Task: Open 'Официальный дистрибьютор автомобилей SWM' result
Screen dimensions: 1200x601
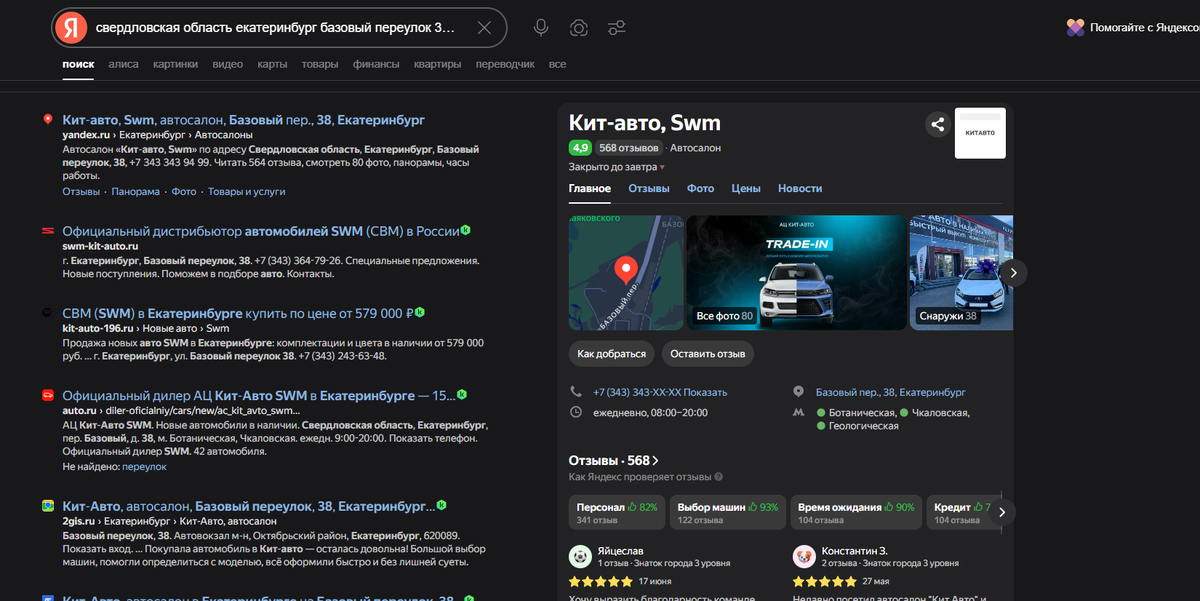Action: click(260, 230)
